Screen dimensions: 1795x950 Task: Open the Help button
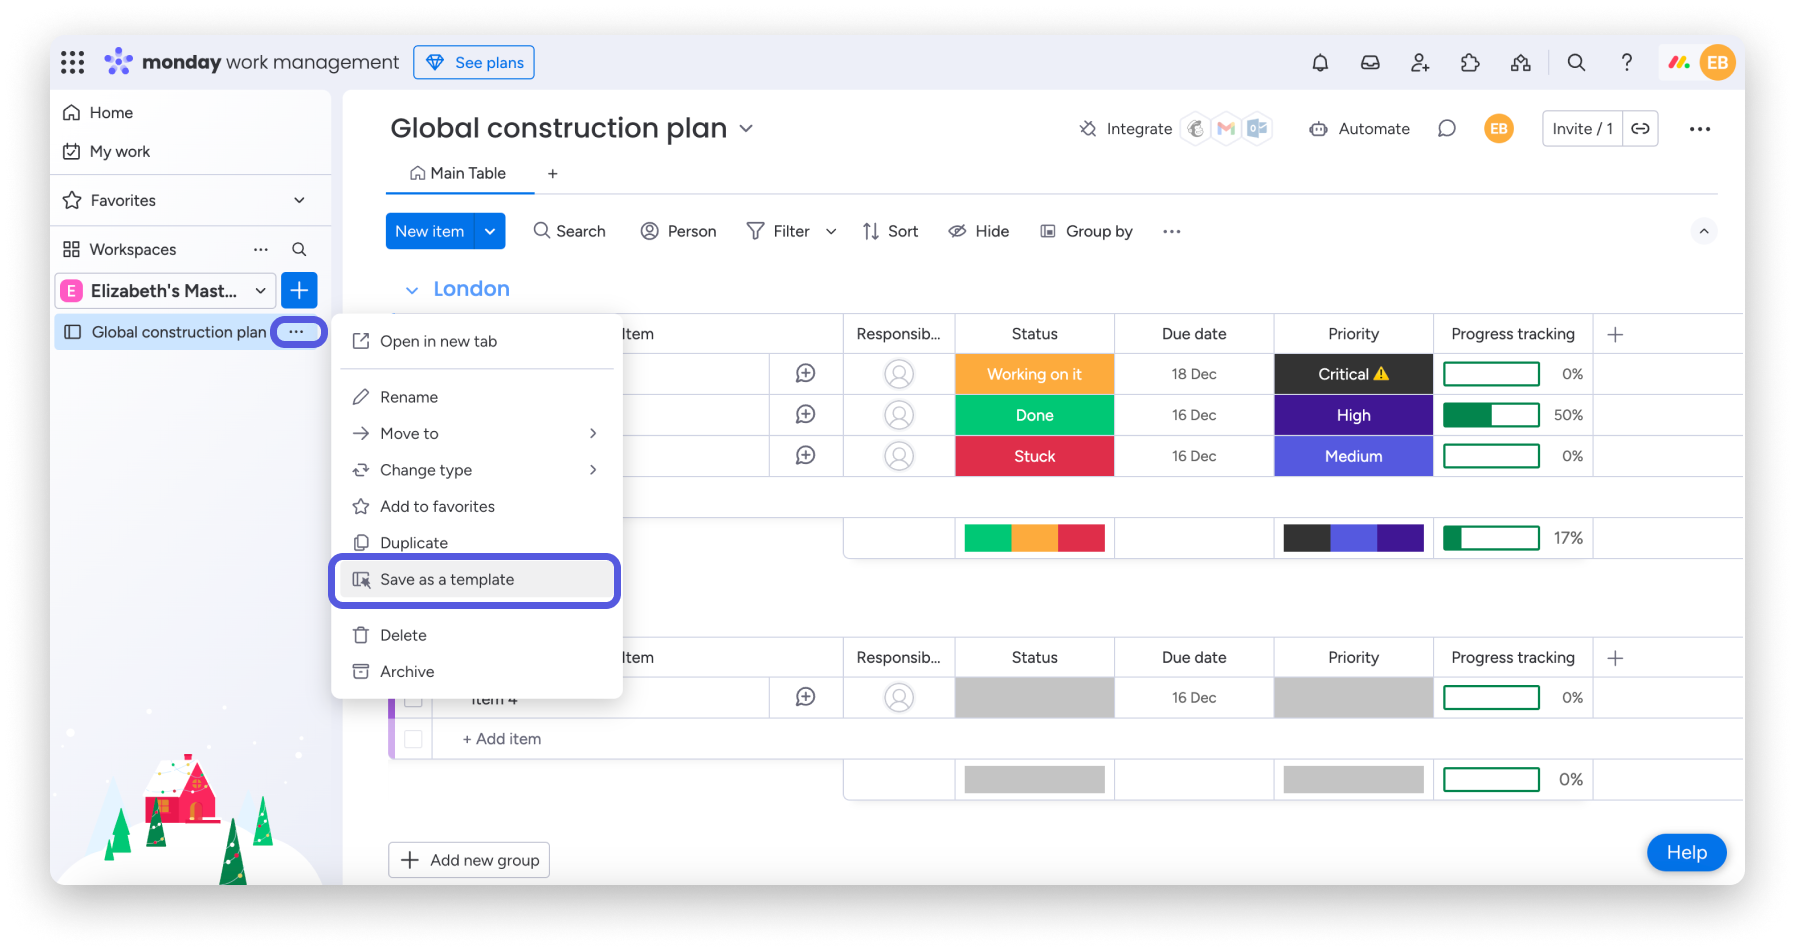pos(1686,852)
